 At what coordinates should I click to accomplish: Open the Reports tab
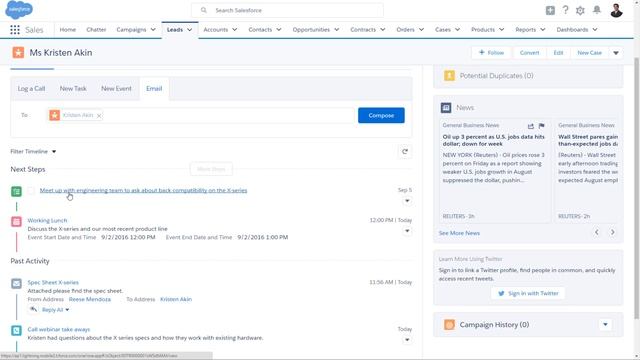click(x=525, y=29)
